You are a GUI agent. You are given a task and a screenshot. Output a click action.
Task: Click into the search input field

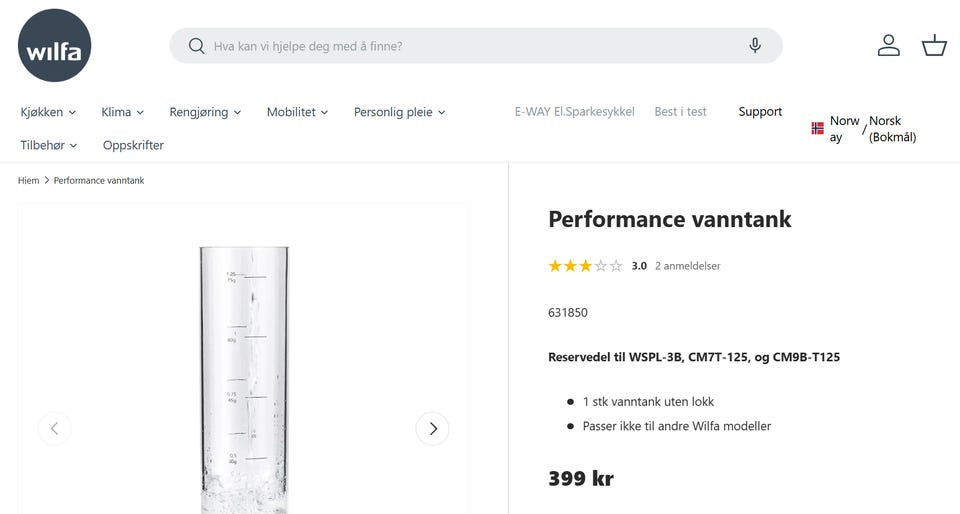coord(470,46)
